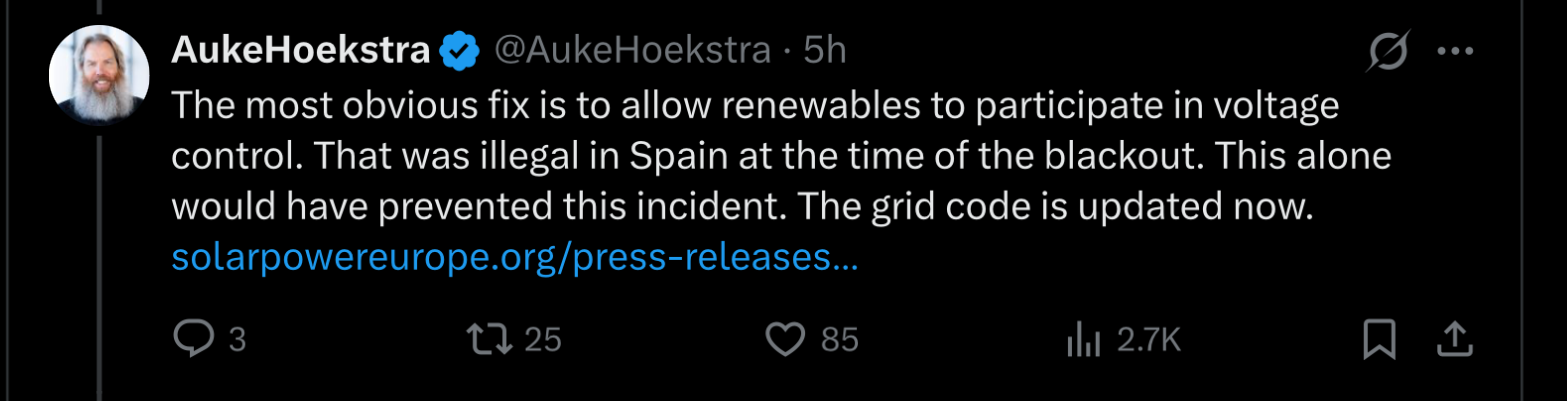Screen dimensions: 1567x401
Task: Click the blue verified checkmark badge
Action: pos(458,51)
